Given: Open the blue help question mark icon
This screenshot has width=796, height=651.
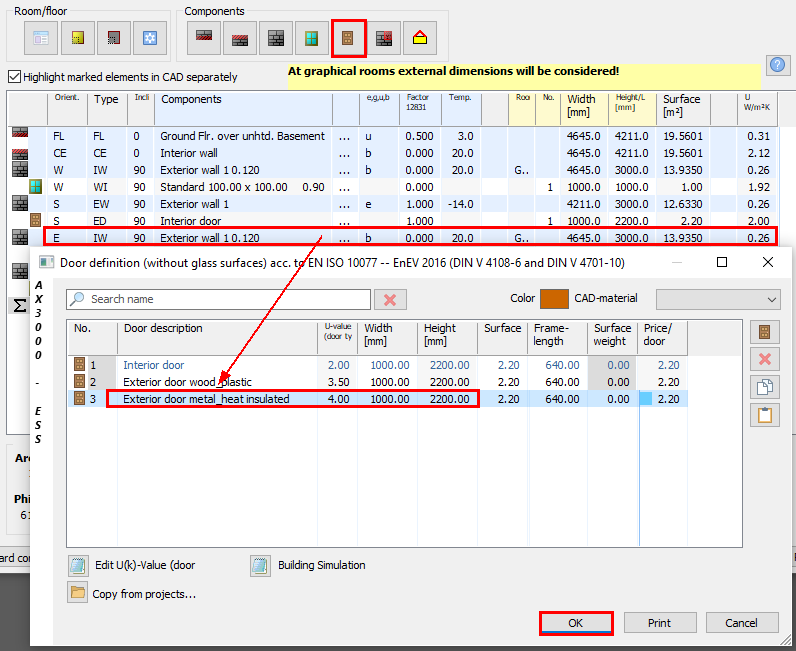Looking at the screenshot, I should [778, 65].
